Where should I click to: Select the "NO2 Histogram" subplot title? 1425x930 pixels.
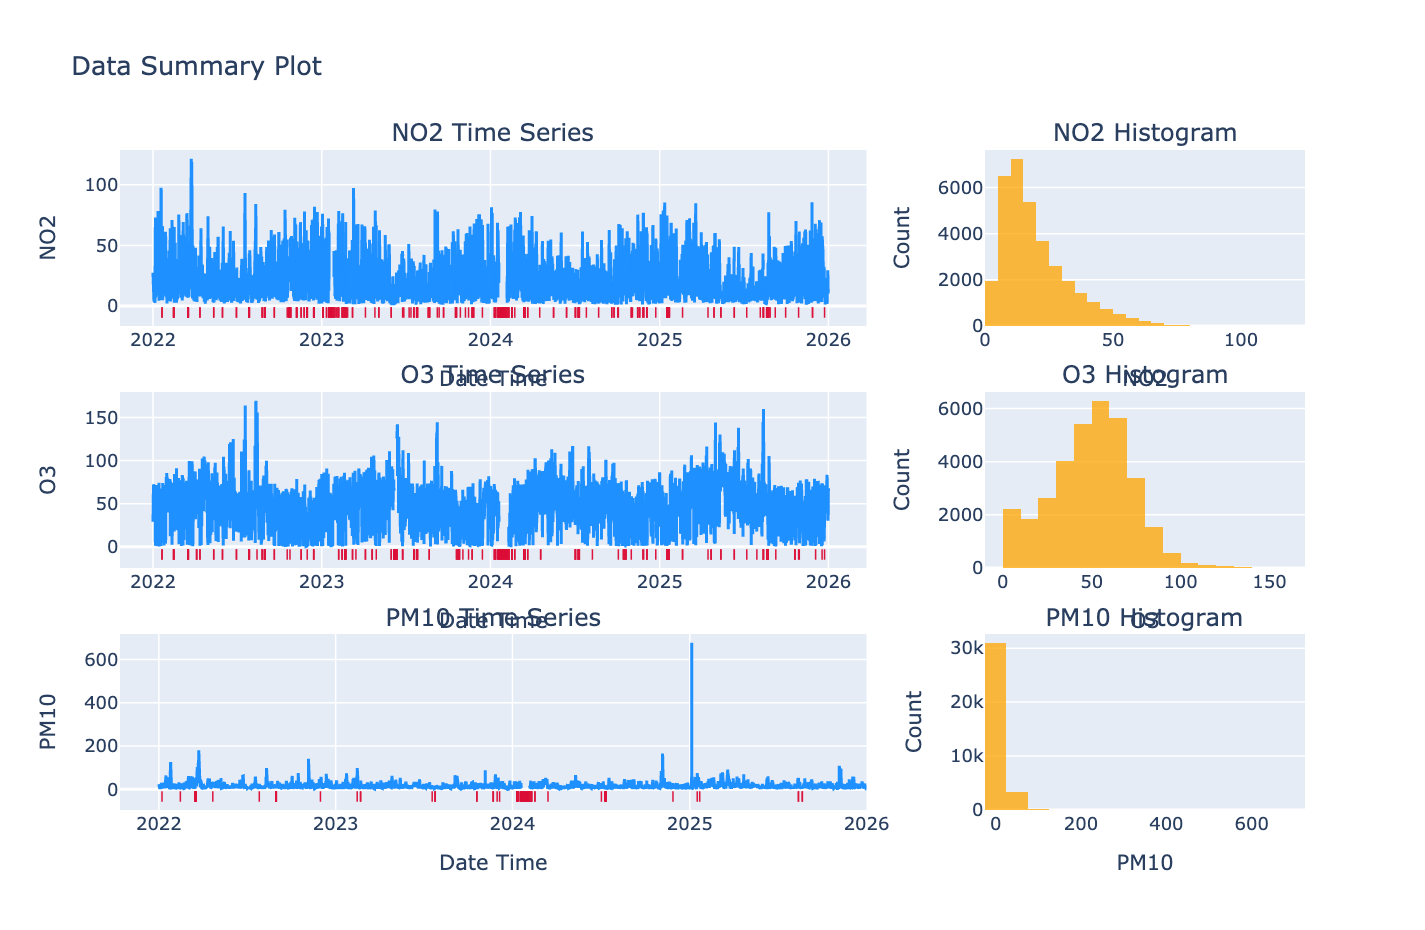tap(1145, 133)
